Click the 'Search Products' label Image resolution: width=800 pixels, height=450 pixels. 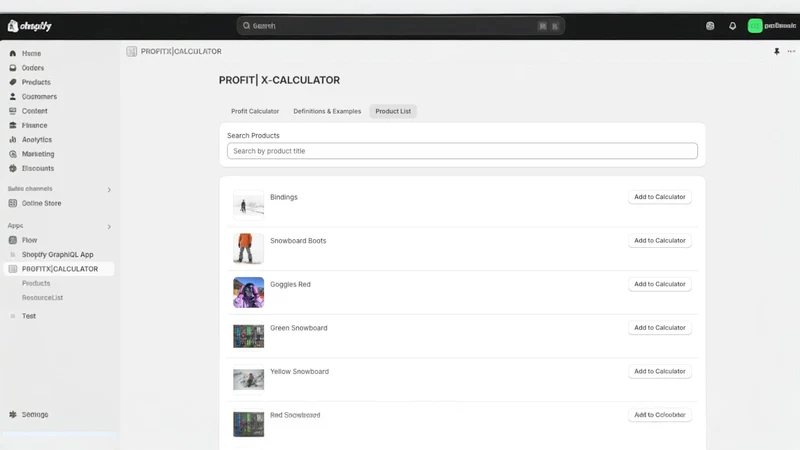253,135
